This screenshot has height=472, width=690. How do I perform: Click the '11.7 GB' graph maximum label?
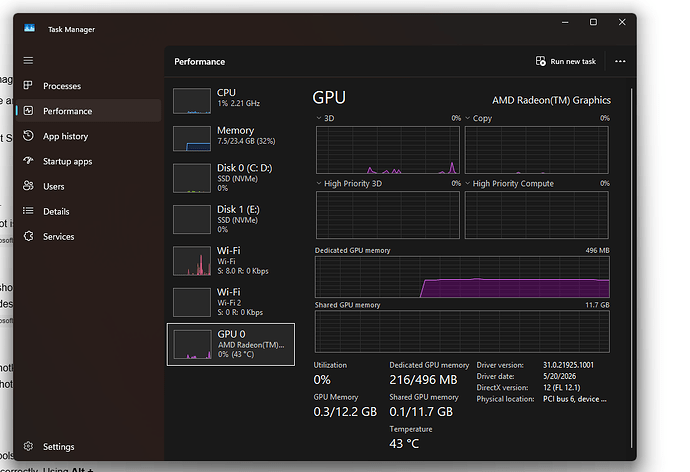click(597, 305)
